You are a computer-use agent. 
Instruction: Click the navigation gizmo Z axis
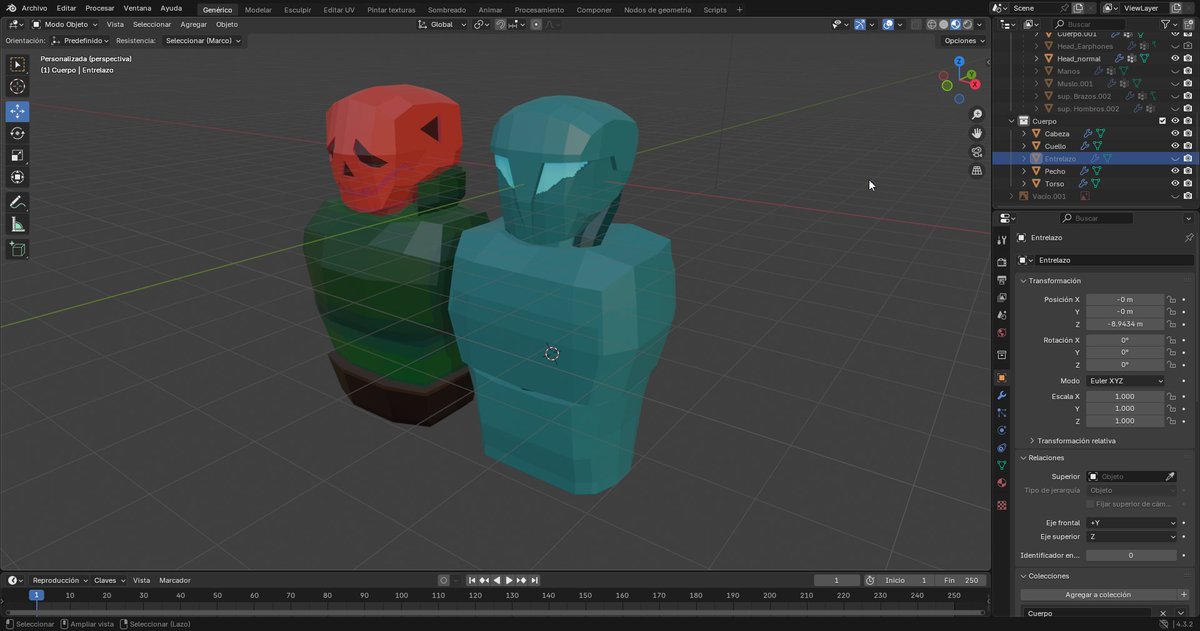[959, 61]
